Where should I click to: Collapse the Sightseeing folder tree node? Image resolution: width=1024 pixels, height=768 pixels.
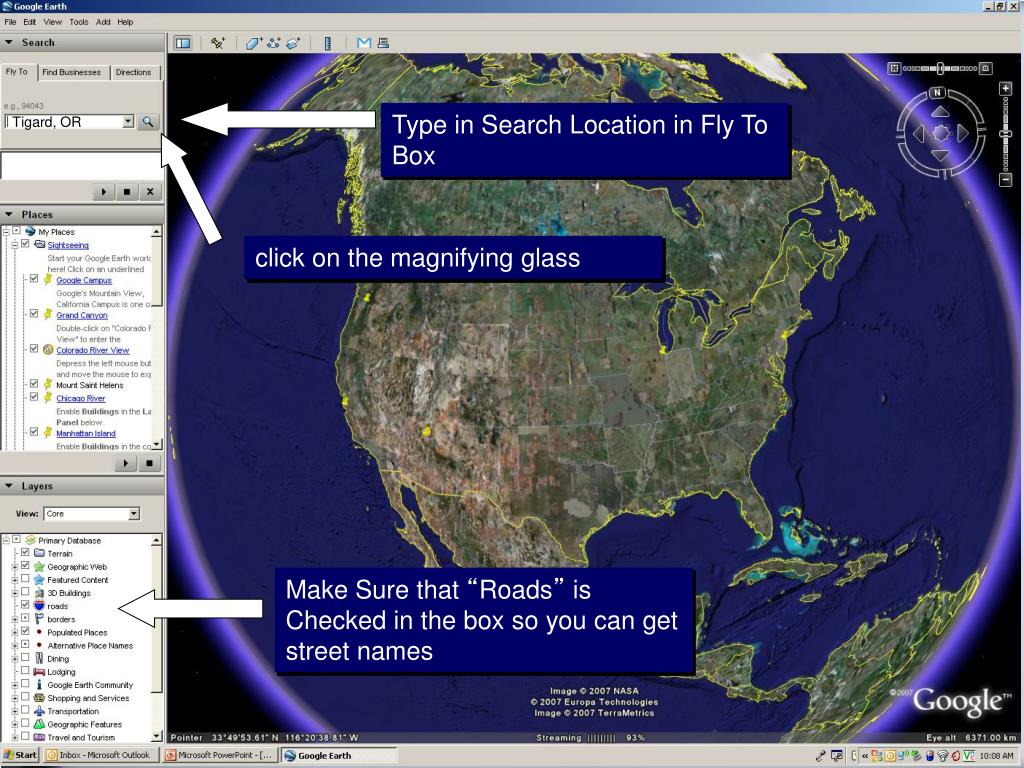click(14, 245)
